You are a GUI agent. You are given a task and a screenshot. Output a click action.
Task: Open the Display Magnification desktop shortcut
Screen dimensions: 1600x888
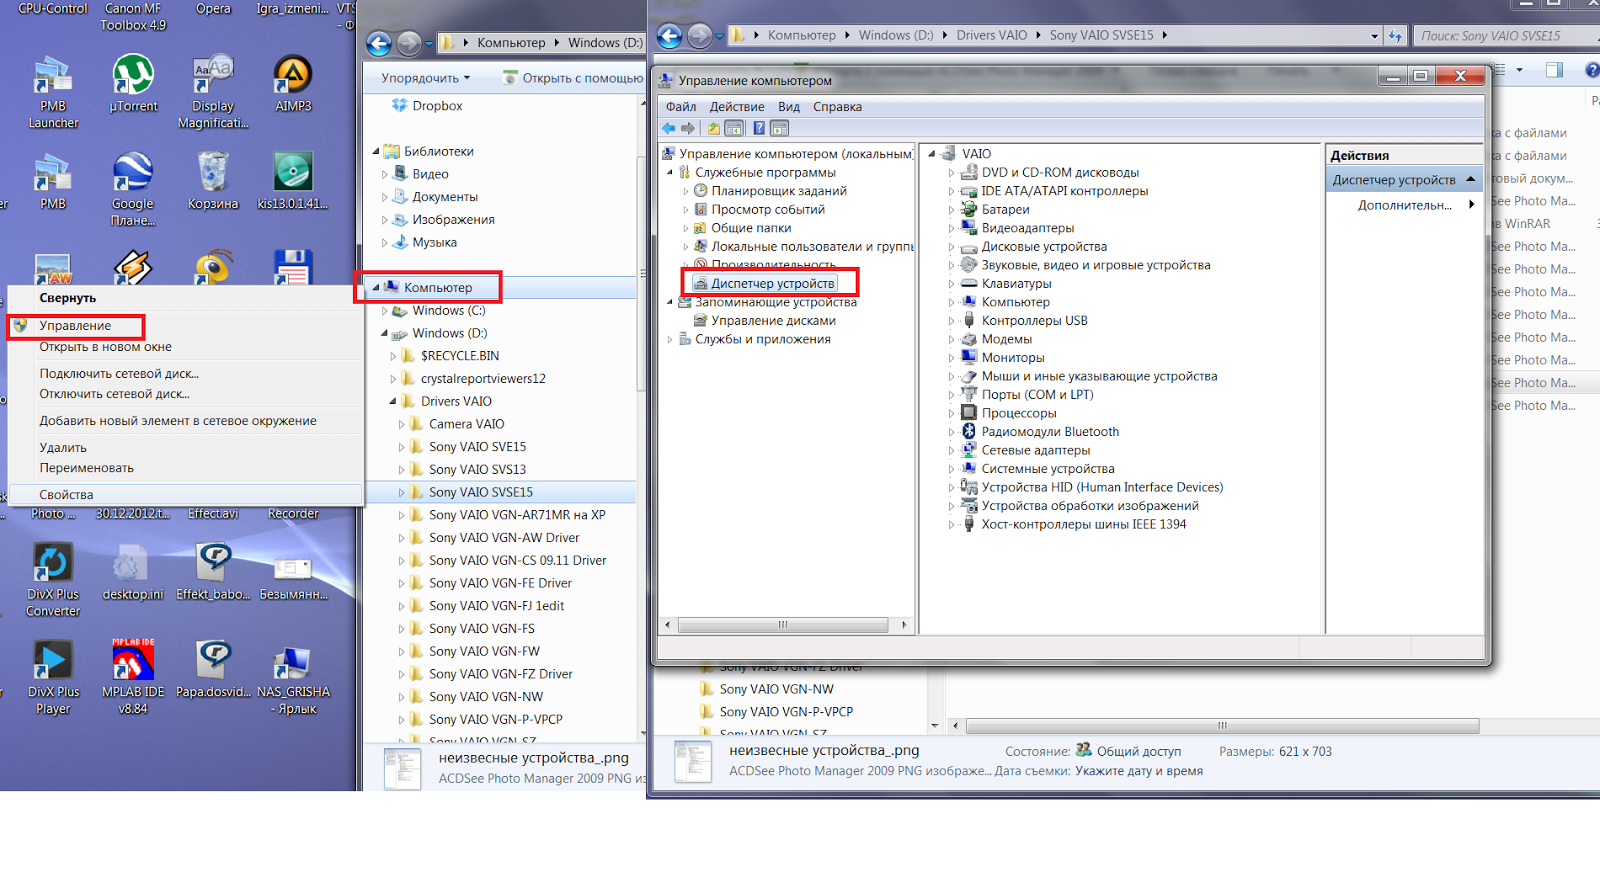coord(213,92)
